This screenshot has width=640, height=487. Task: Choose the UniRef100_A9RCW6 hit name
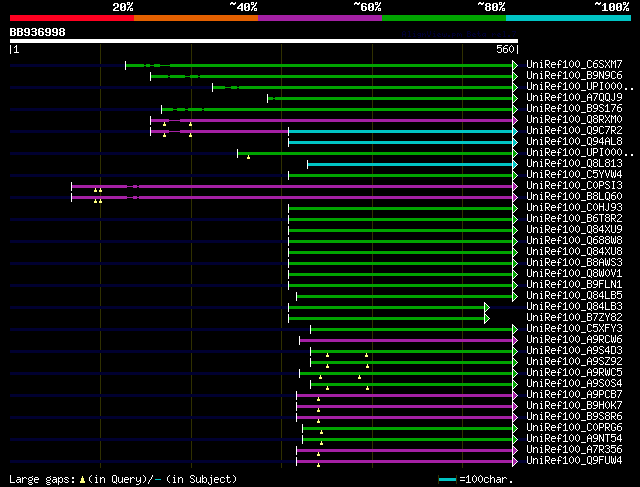coord(574,340)
